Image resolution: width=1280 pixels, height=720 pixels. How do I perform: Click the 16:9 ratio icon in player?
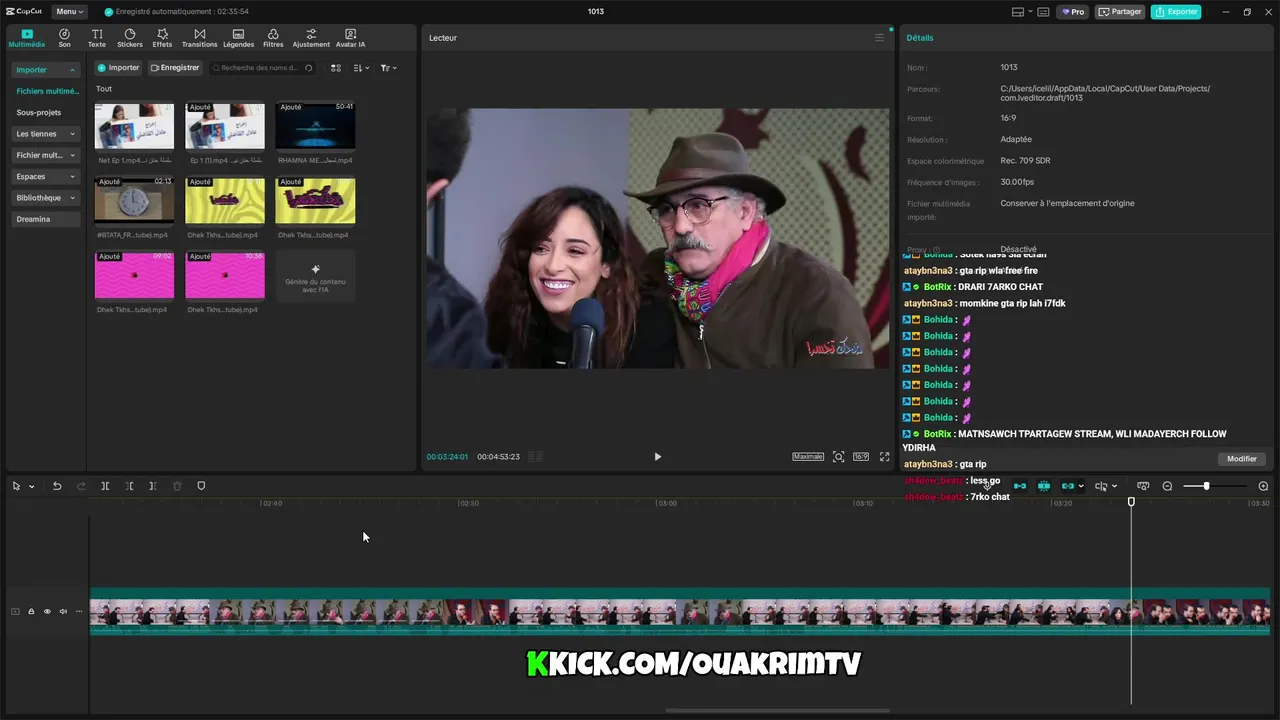pyautogui.click(x=861, y=456)
